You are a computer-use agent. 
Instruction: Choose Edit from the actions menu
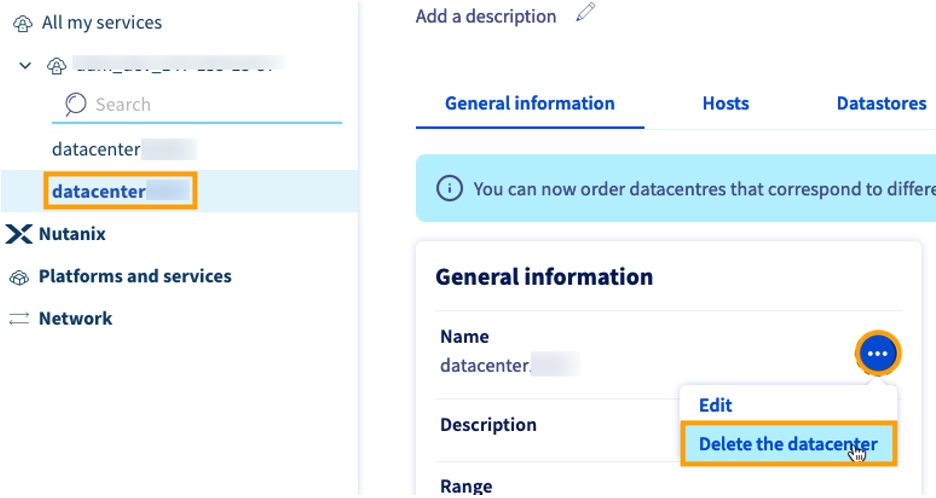tap(715, 405)
